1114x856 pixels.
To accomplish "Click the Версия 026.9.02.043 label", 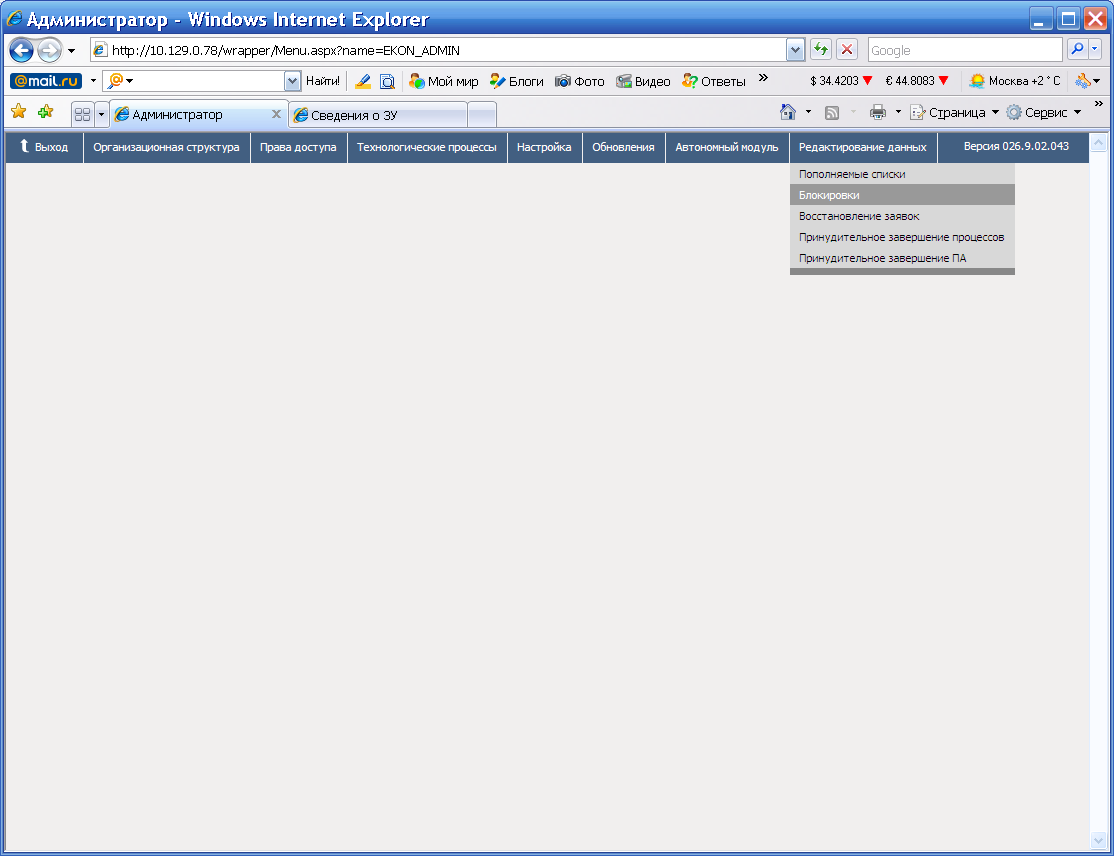I will [x=1016, y=146].
